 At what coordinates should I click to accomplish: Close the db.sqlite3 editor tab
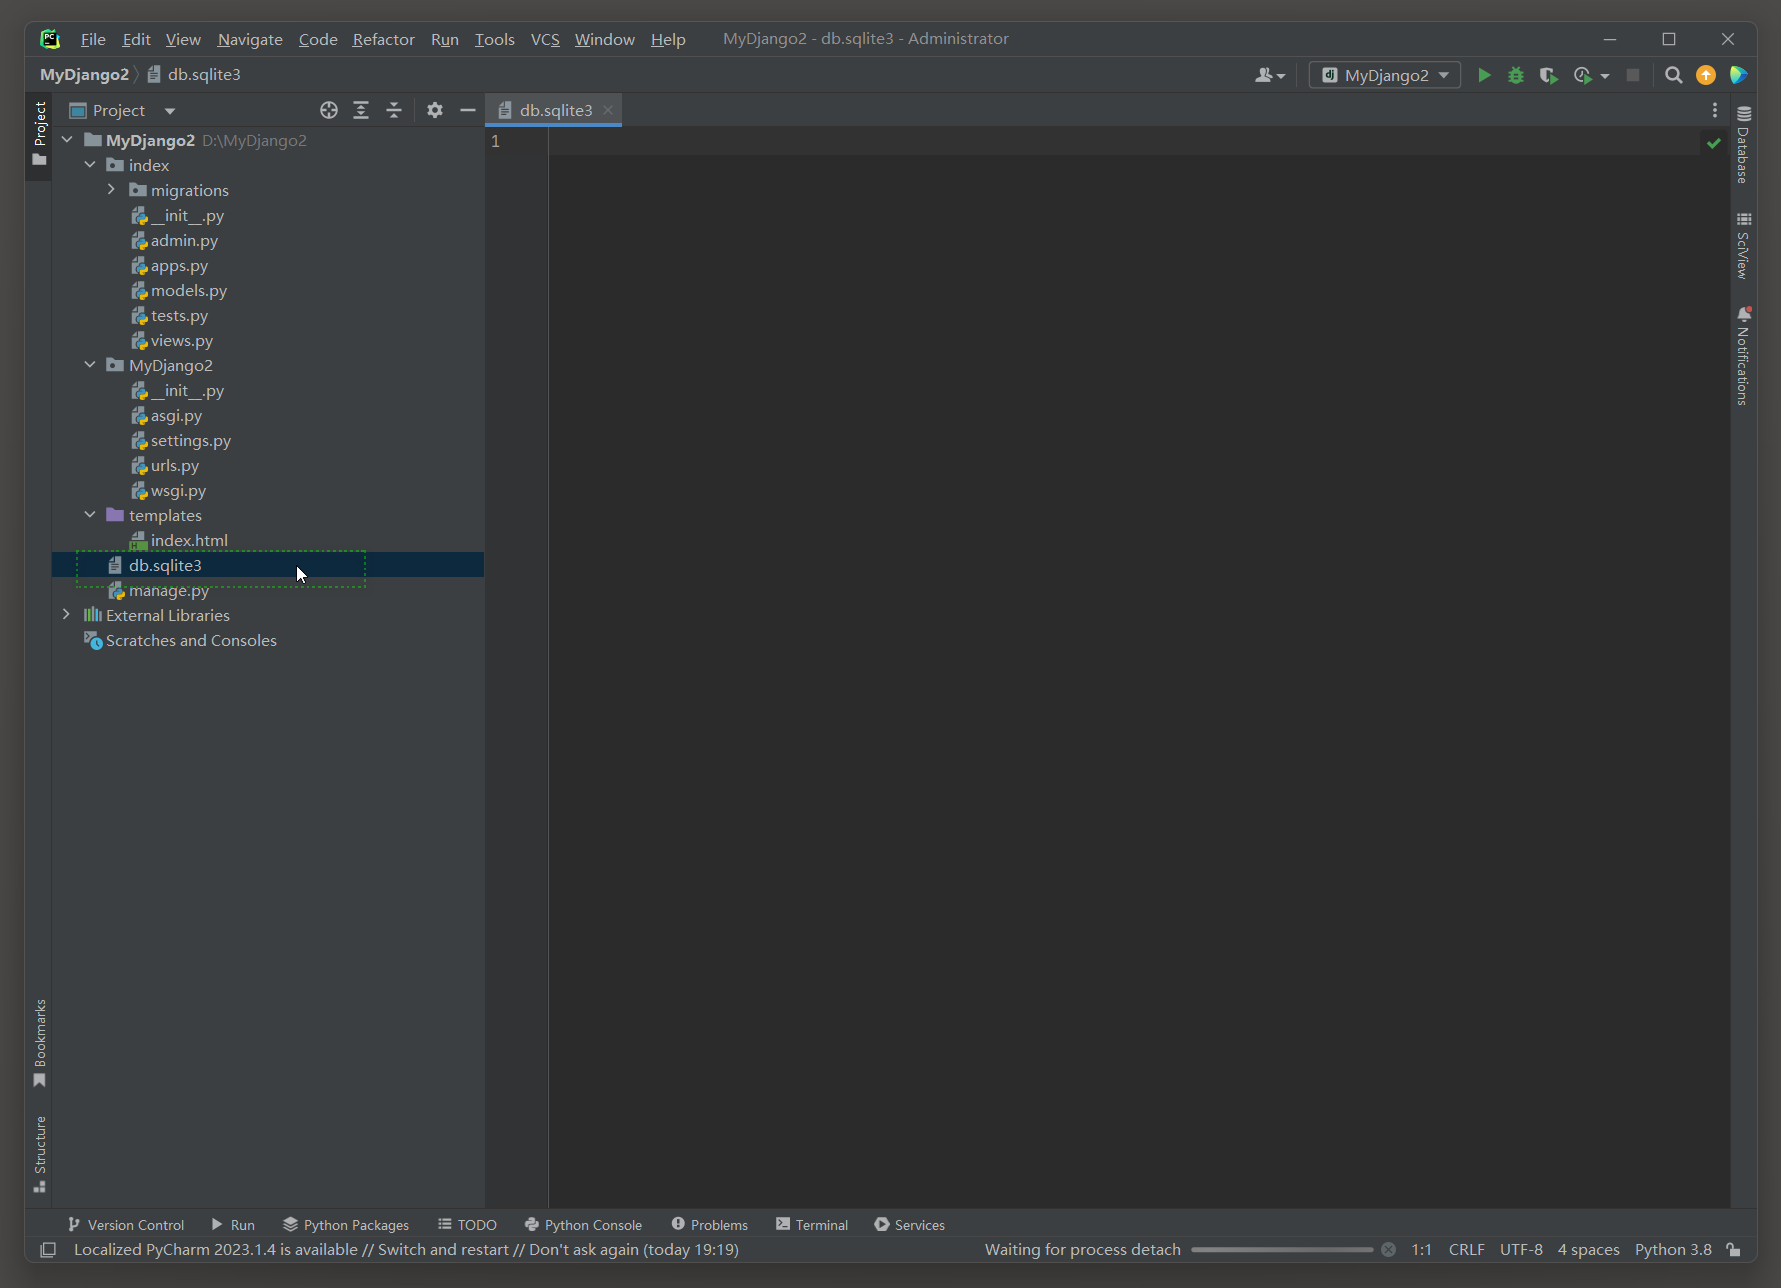click(608, 110)
